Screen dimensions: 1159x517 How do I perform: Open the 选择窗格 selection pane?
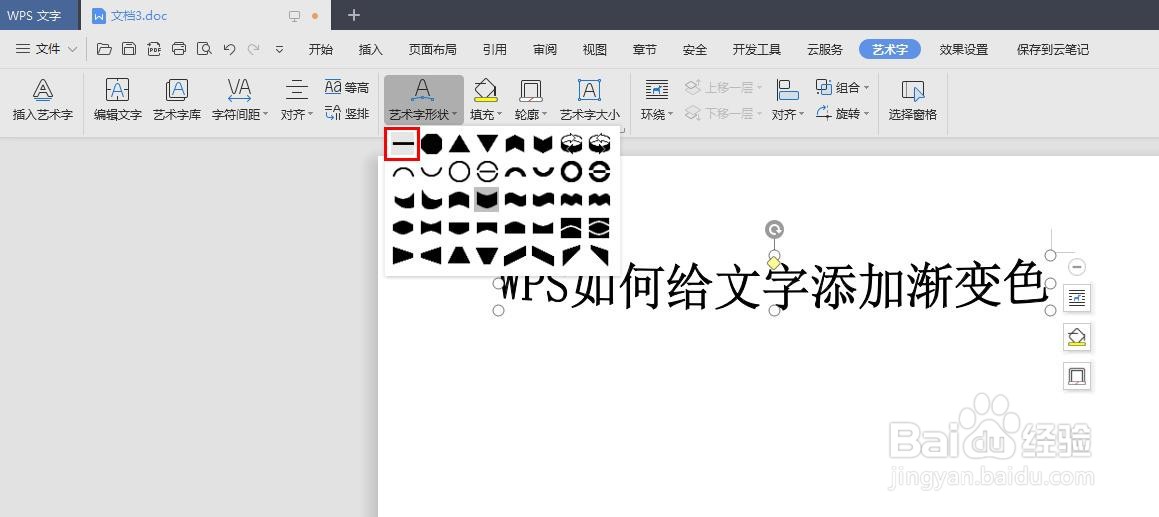(x=913, y=100)
